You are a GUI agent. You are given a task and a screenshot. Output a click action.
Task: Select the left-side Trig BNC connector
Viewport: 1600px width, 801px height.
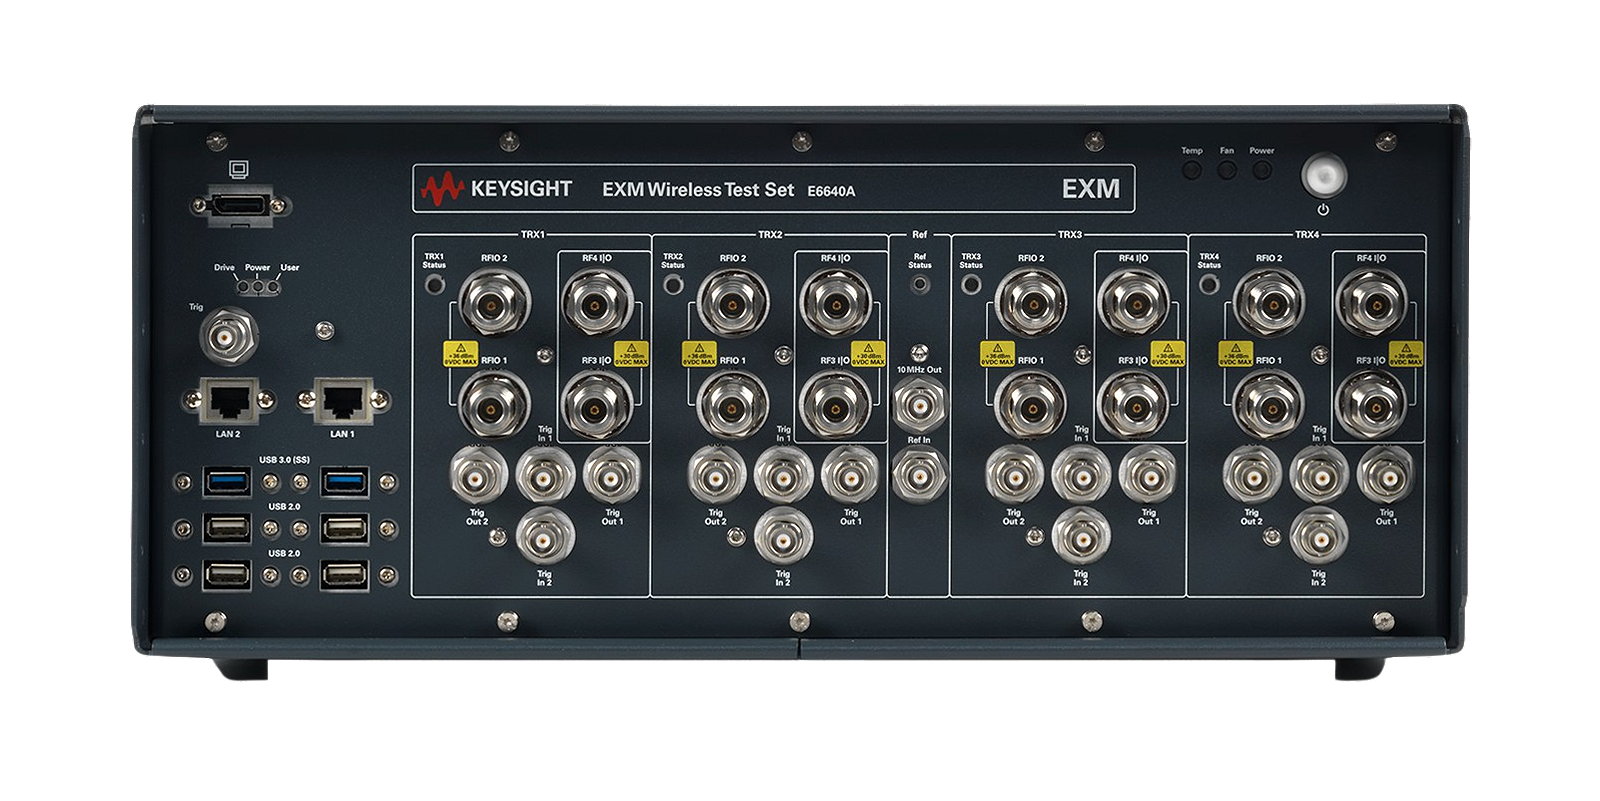[229, 338]
